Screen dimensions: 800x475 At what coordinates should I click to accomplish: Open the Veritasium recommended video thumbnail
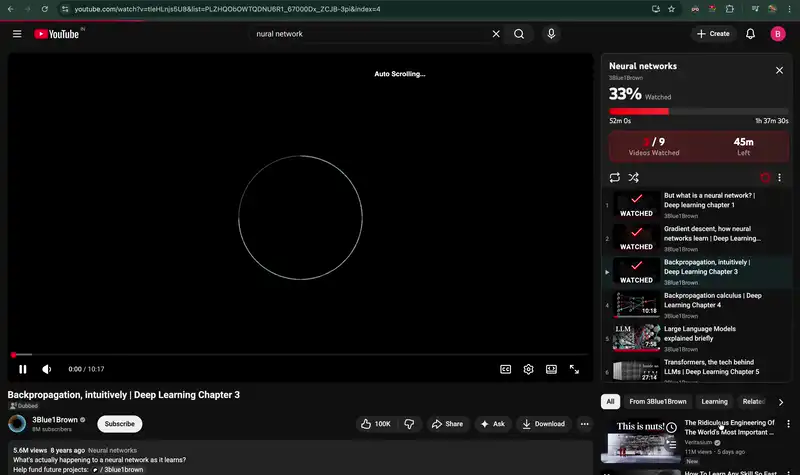click(x=640, y=440)
